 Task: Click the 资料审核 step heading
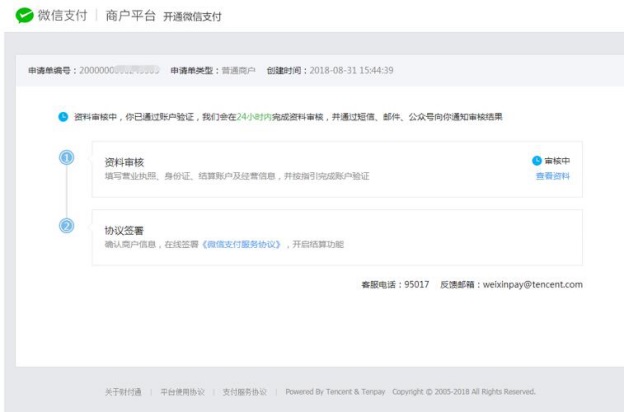point(124,161)
